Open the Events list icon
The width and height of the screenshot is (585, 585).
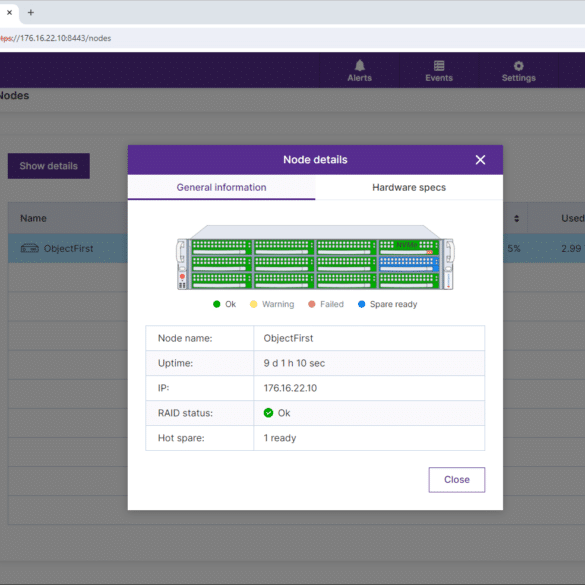439,65
